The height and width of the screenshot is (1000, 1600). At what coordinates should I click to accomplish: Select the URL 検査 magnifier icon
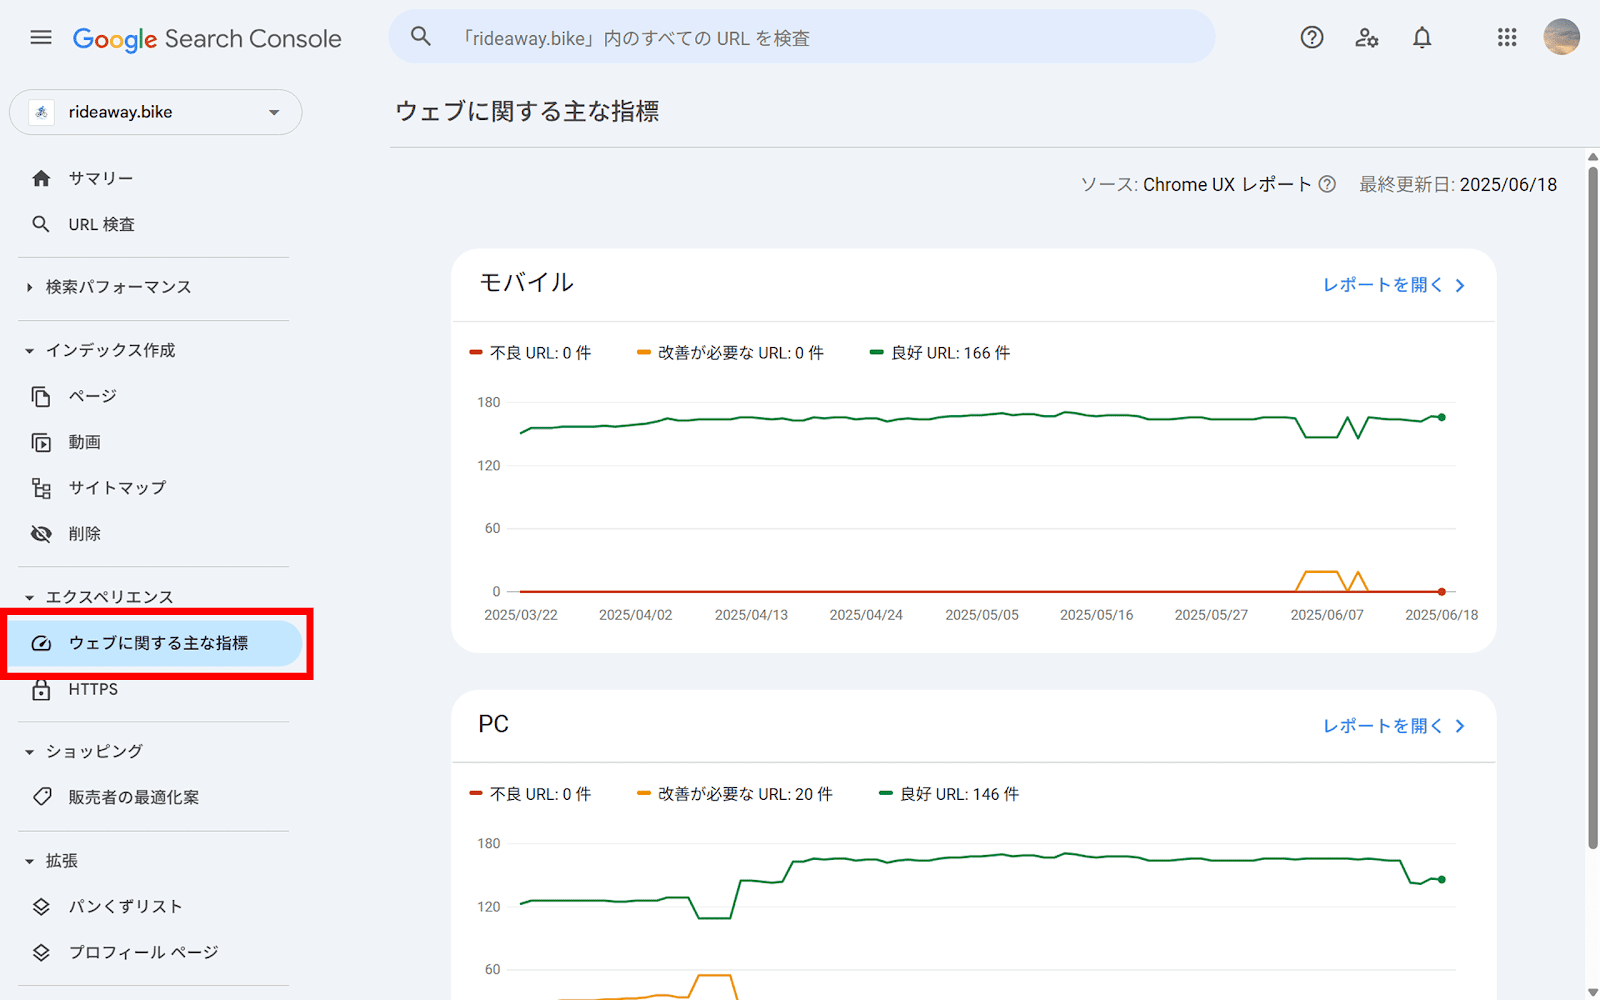pos(41,224)
